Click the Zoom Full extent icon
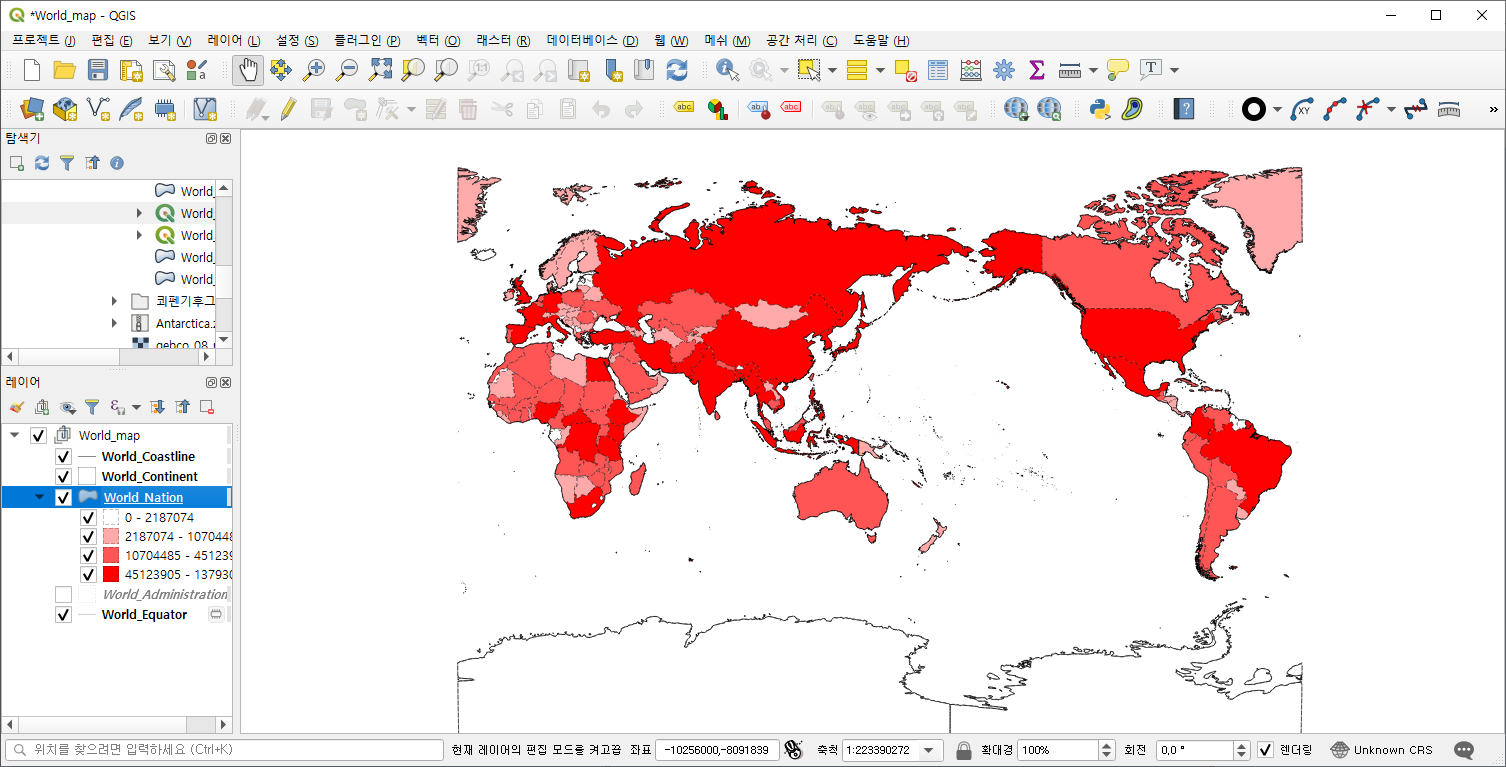The width and height of the screenshot is (1506, 767). 380,70
